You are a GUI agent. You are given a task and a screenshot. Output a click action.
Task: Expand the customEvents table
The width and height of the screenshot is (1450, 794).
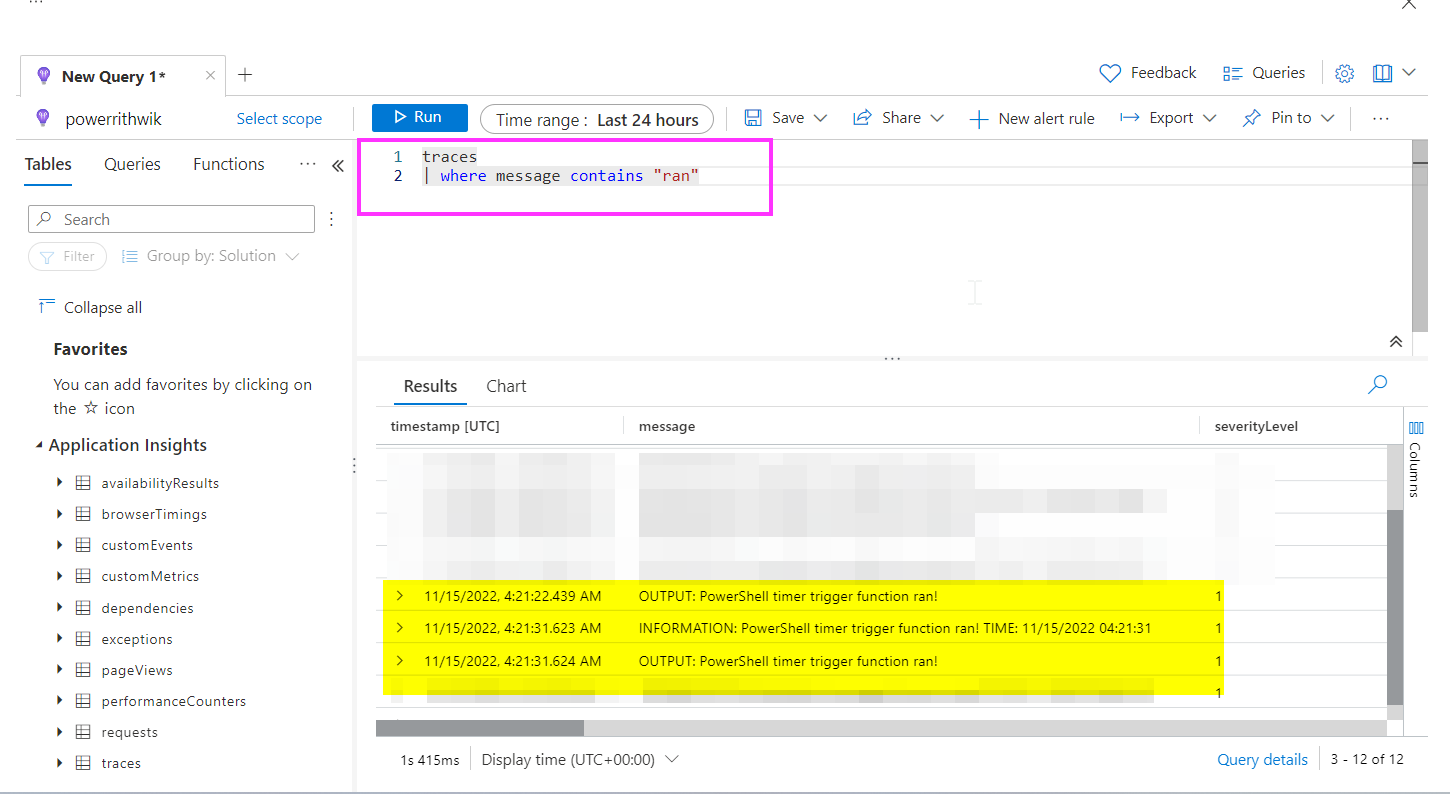click(x=60, y=545)
